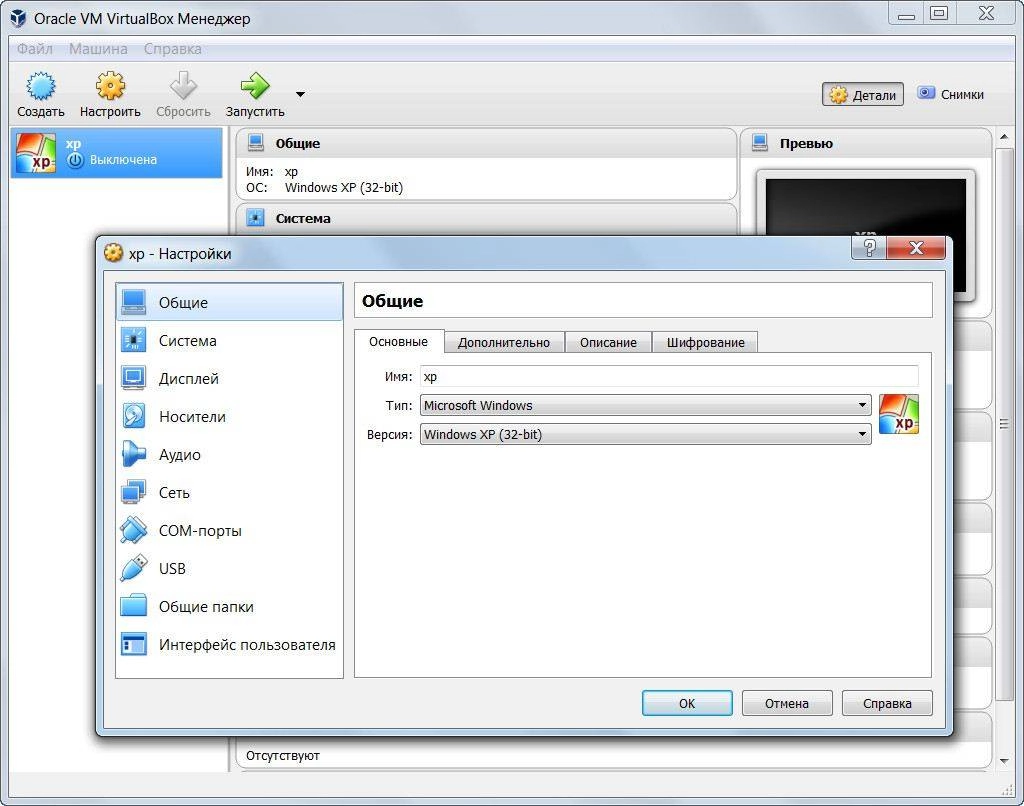Click the Превью section header
Viewport: 1024px width, 806px height.
coord(866,143)
